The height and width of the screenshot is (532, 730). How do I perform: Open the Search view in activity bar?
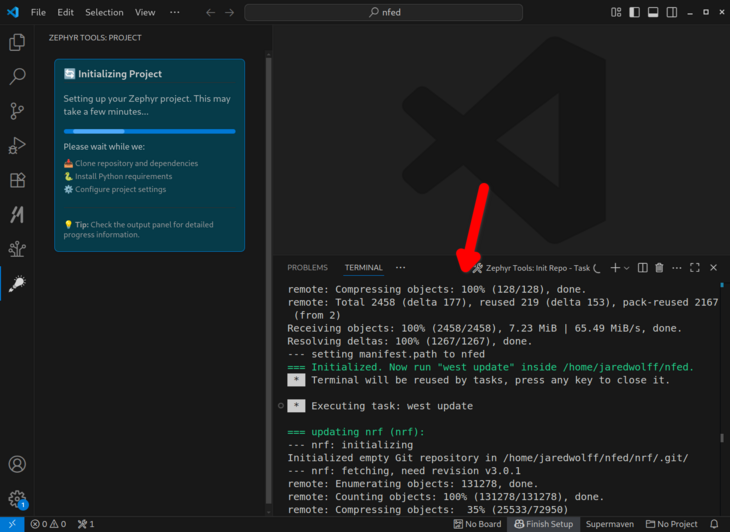tap(17, 76)
